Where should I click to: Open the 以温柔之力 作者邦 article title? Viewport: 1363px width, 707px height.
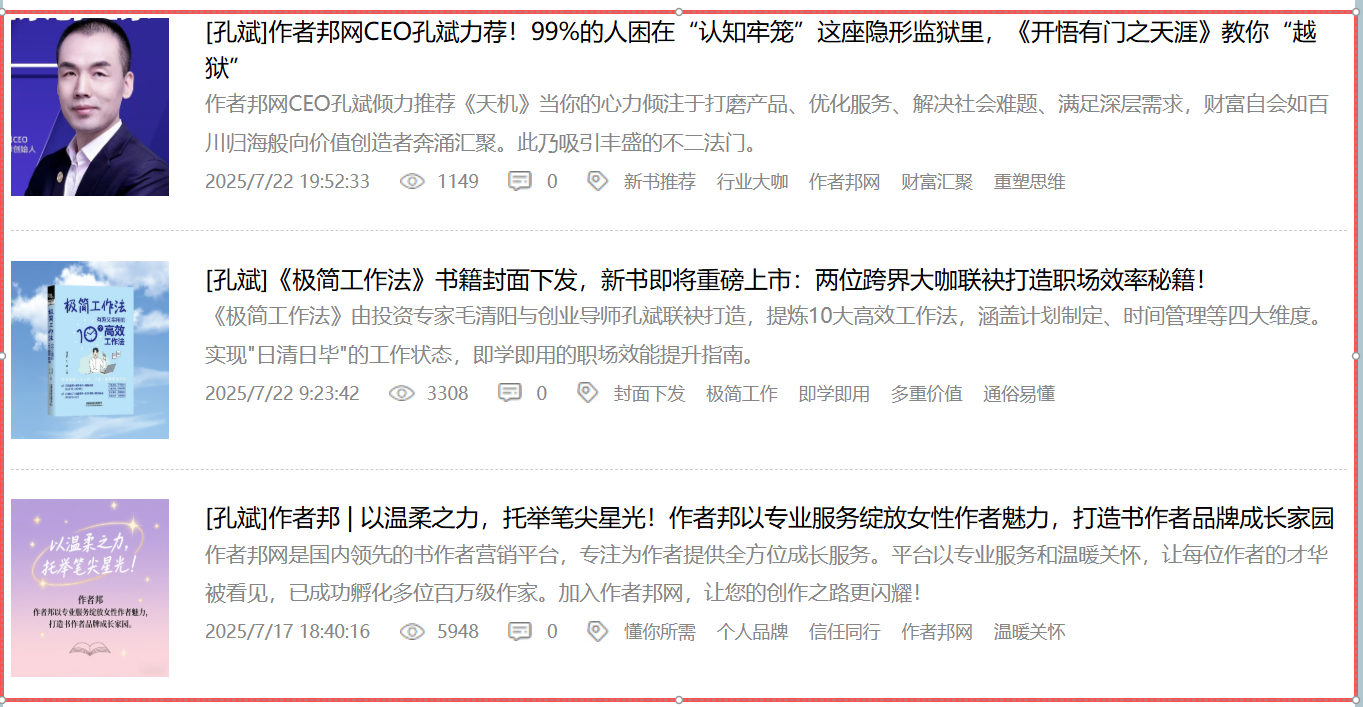(770, 518)
